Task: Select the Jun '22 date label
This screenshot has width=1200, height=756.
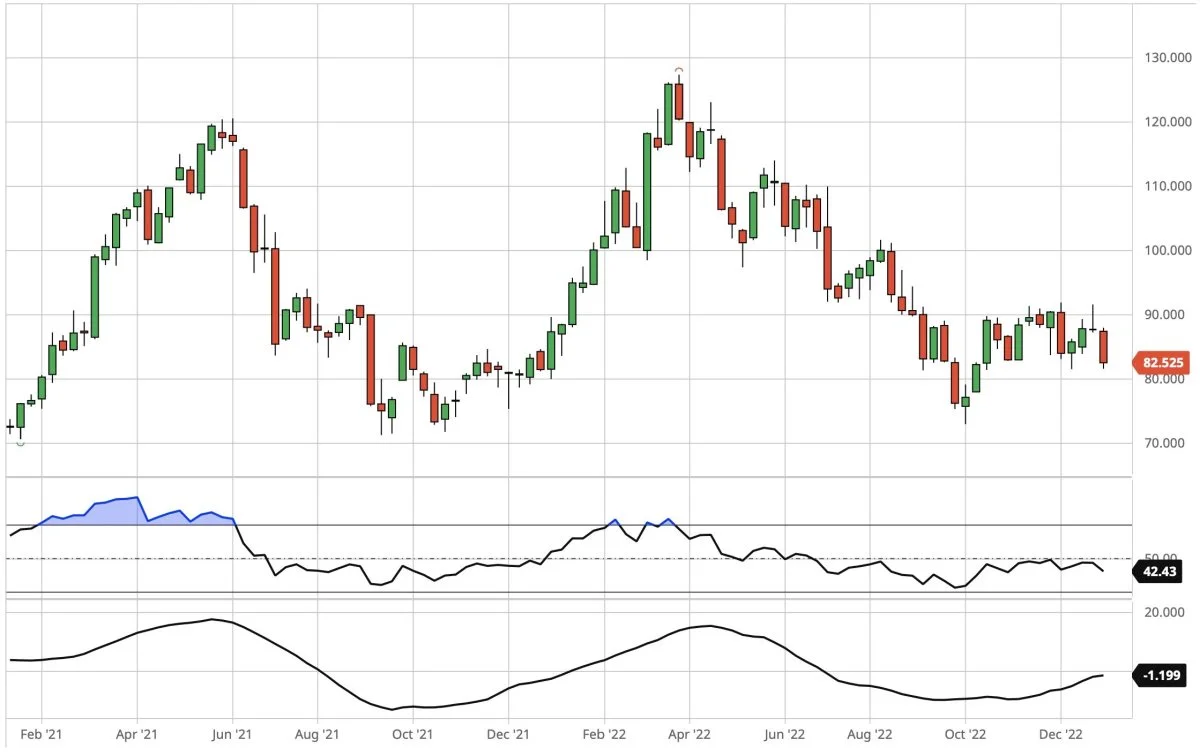Action: point(783,734)
